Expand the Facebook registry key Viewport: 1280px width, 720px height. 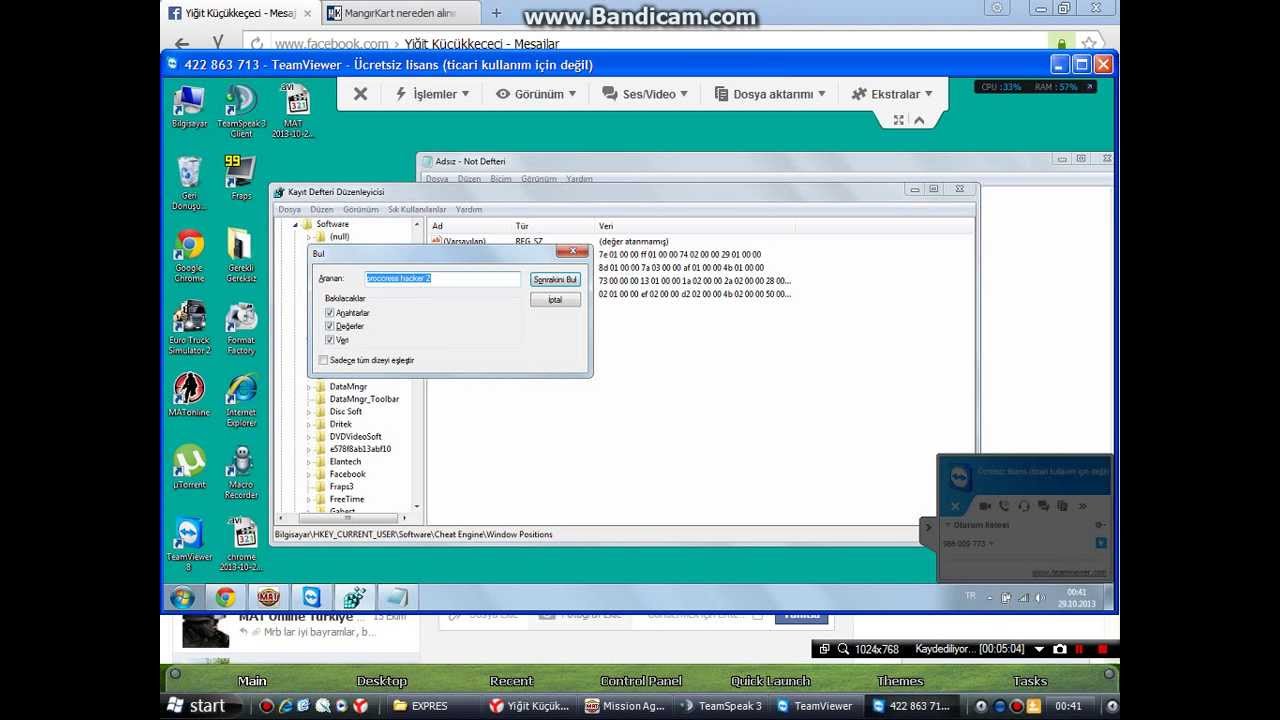(309, 474)
